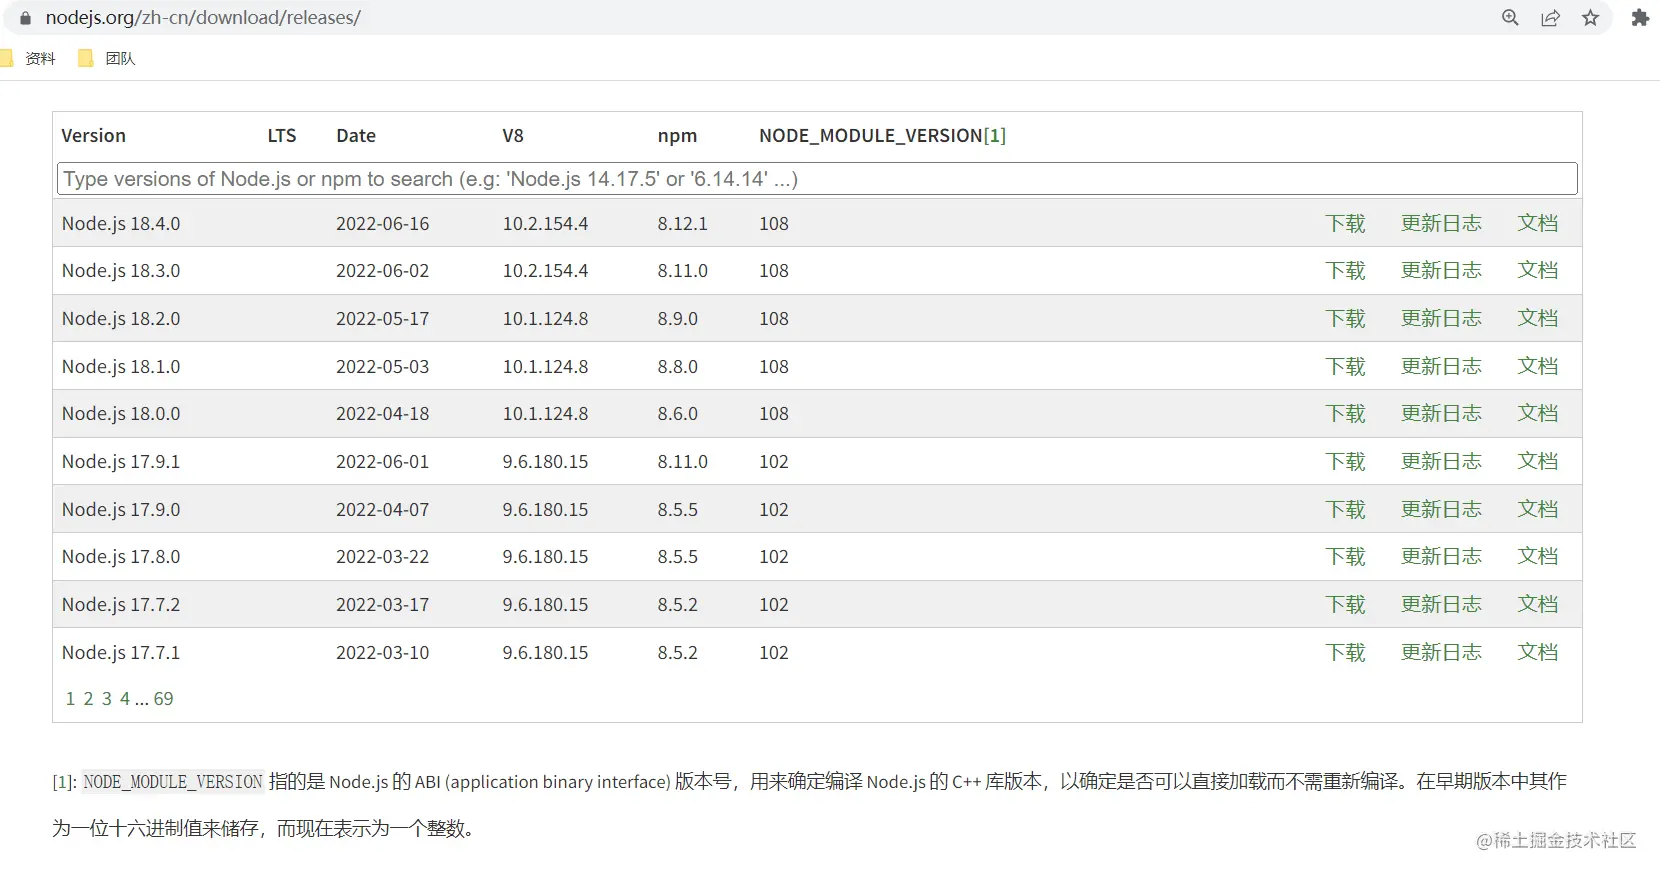Open changelog for Node.js 17.7.2
1660x874 pixels.
tap(1441, 605)
